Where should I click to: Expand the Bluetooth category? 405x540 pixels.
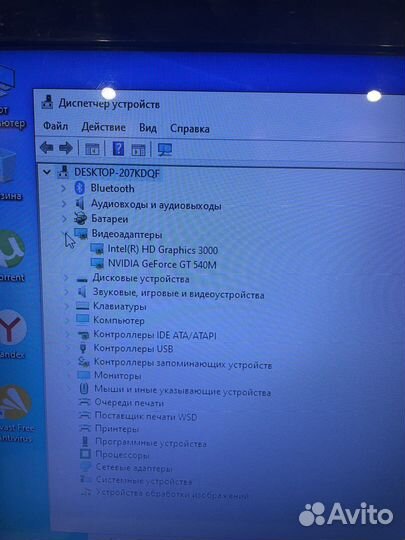(63, 188)
